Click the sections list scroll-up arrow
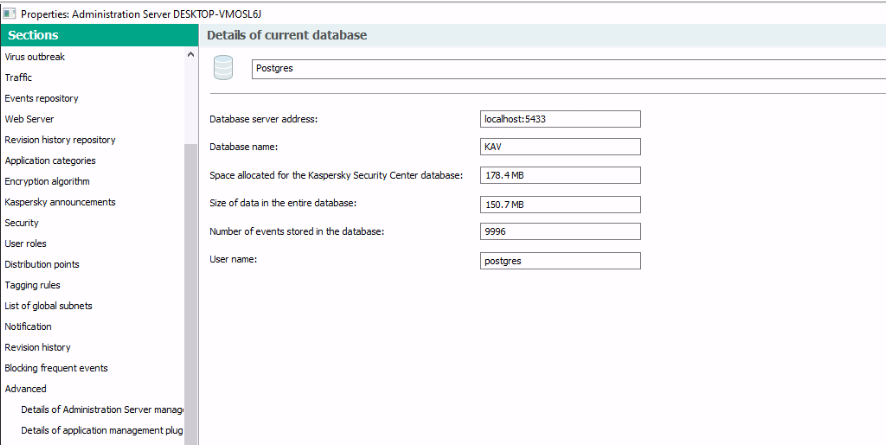Image resolution: width=886 pixels, height=445 pixels. 190,55
